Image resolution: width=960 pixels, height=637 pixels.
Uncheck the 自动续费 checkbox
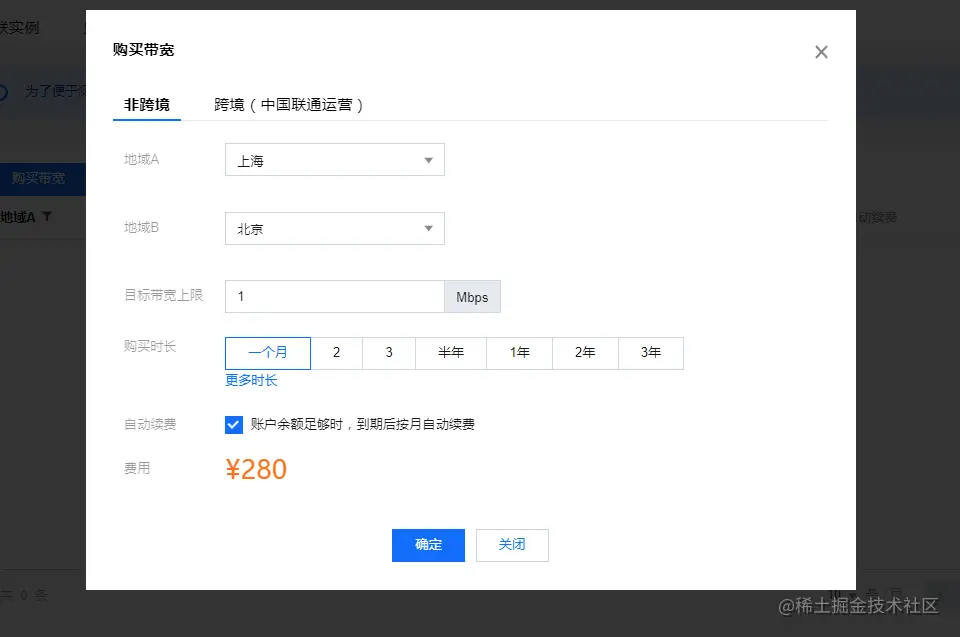(x=234, y=424)
